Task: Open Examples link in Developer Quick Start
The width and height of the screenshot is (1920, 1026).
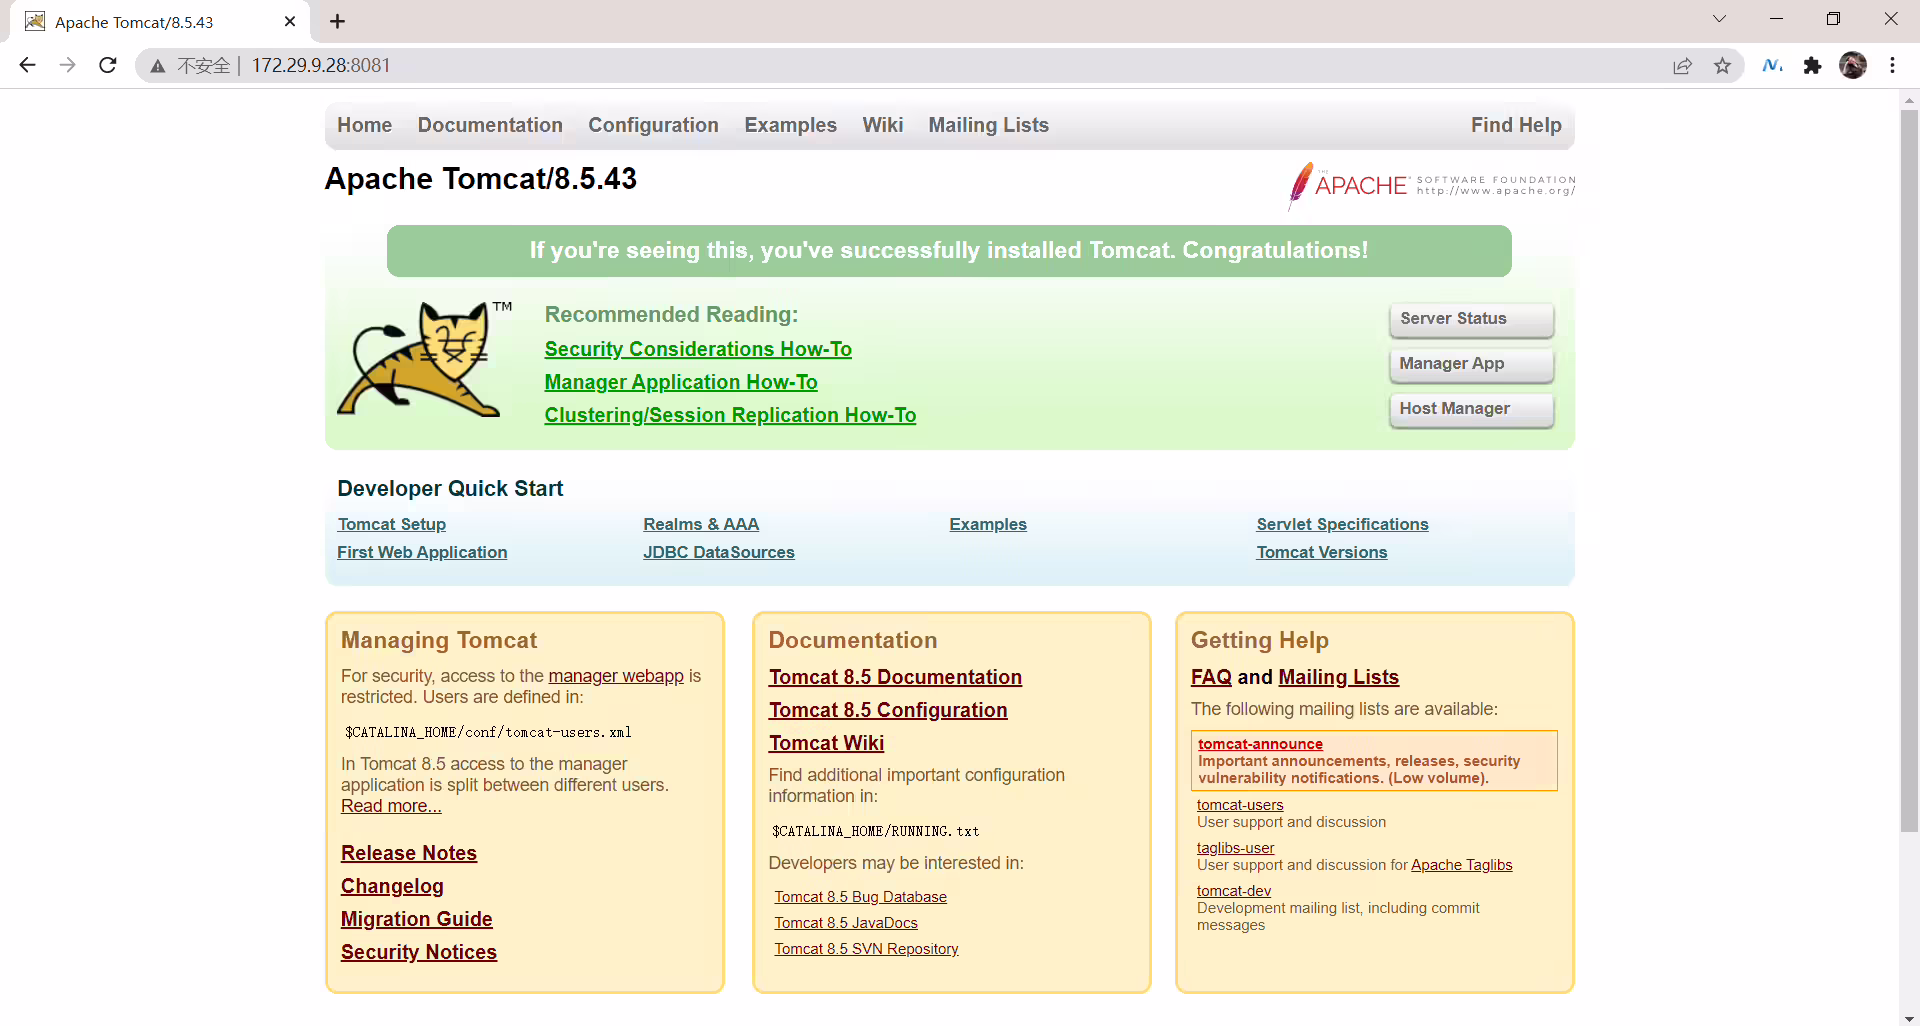Action: (x=988, y=524)
